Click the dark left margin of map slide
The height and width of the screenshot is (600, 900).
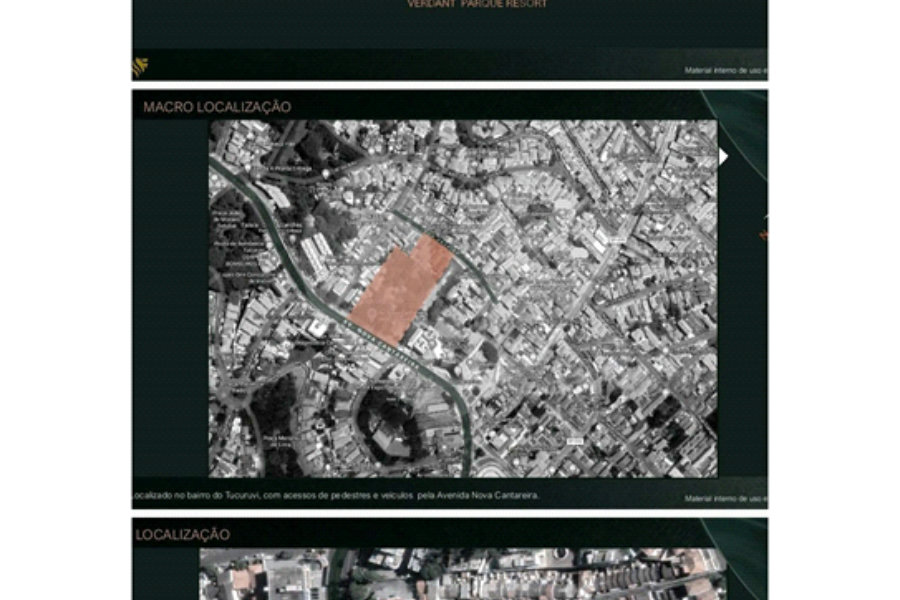(x=170, y=299)
